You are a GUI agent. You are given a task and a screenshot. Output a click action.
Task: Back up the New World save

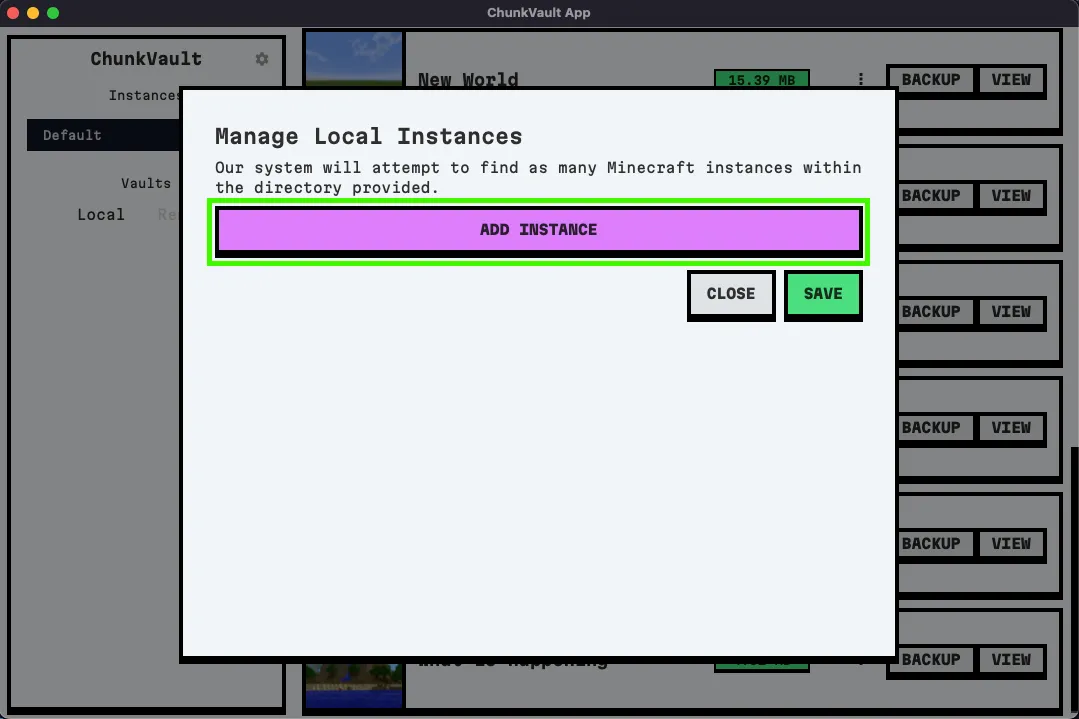[929, 80]
